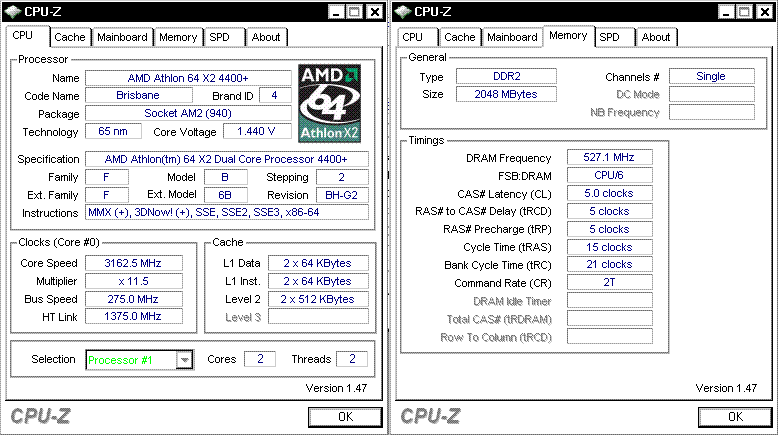The image size is (778, 436).
Task: Click Command Rate value 2T
Action: tap(609, 282)
